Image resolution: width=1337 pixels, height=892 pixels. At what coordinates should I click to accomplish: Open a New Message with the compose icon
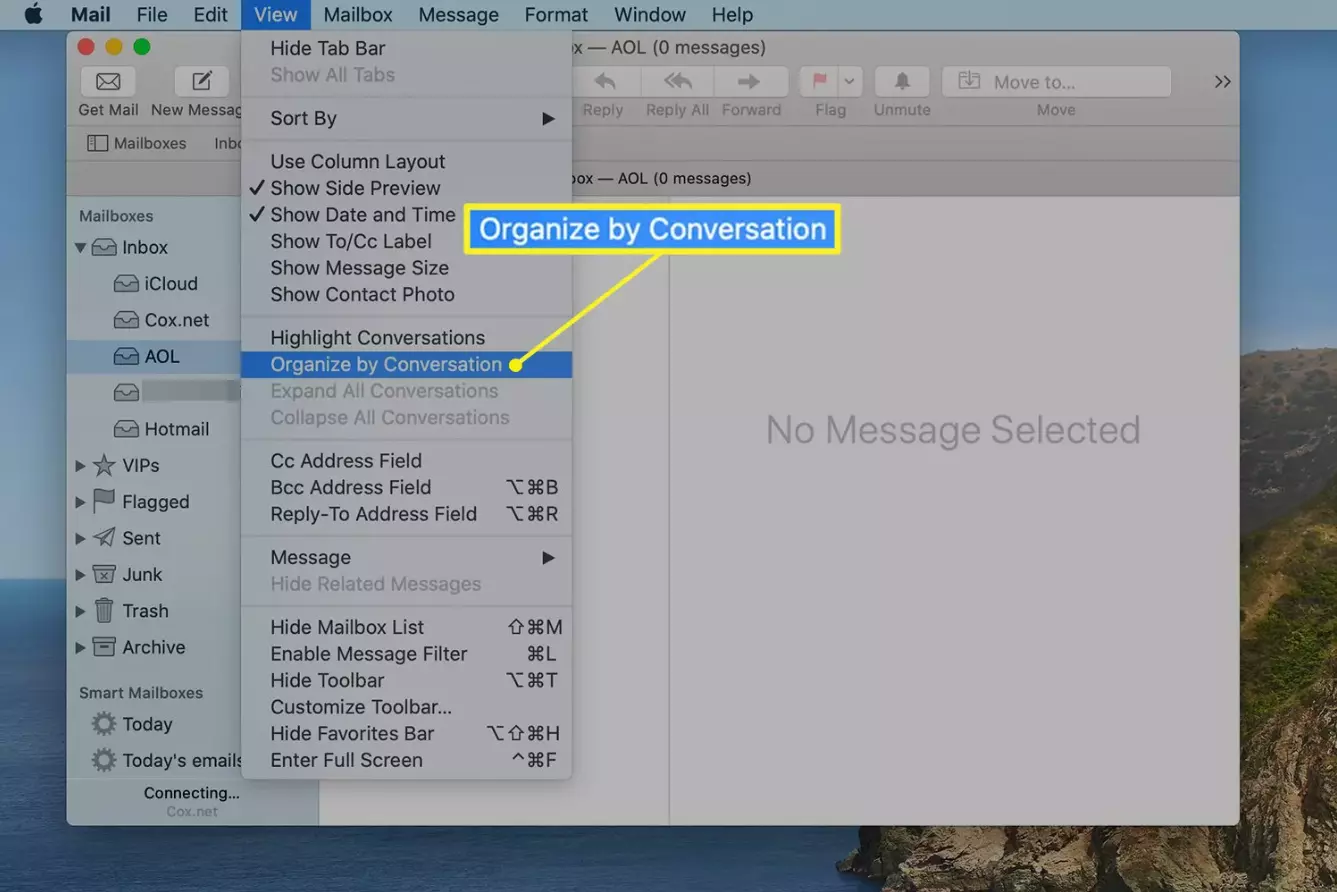pos(201,81)
